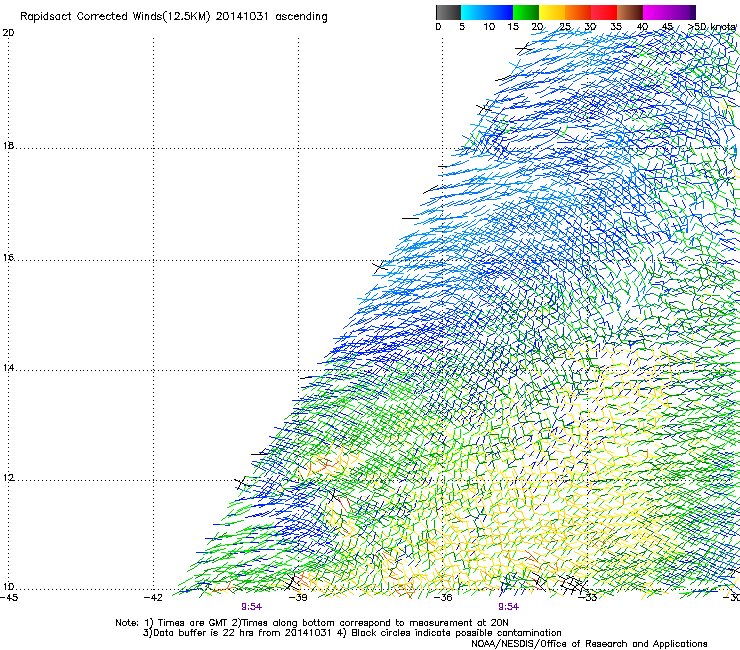The height and width of the screenshot is (650, 740).
Task: Click the latitude label '18'
Action: 8,146
